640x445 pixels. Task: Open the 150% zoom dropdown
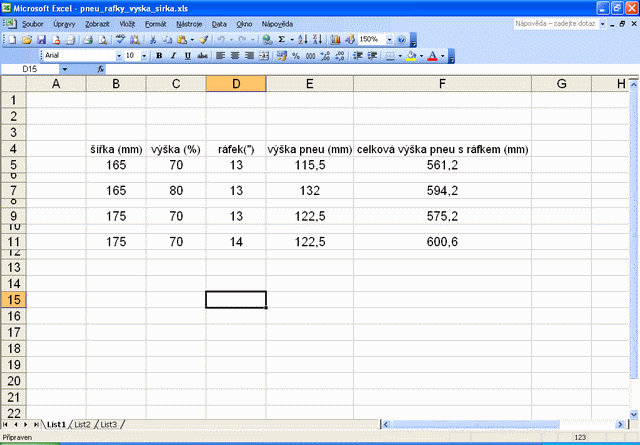(389, 39)
